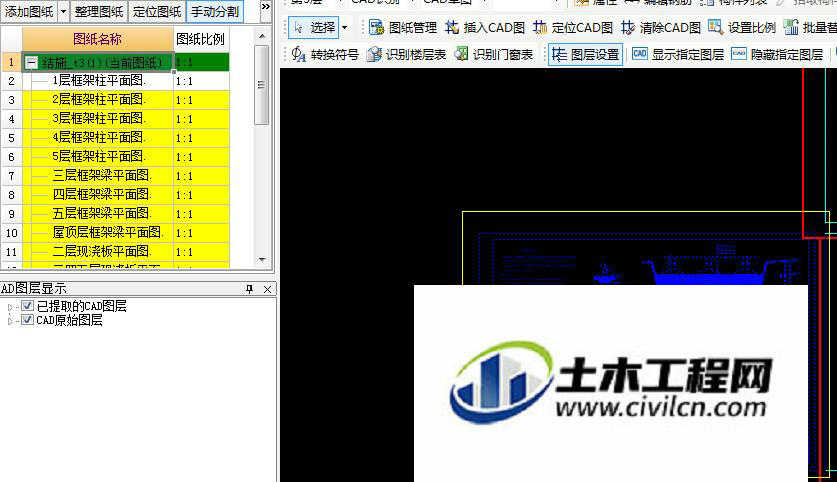The image size is (837, 482).
Task: Click the drawing list scrollbar up arrow
Action: 262,36
